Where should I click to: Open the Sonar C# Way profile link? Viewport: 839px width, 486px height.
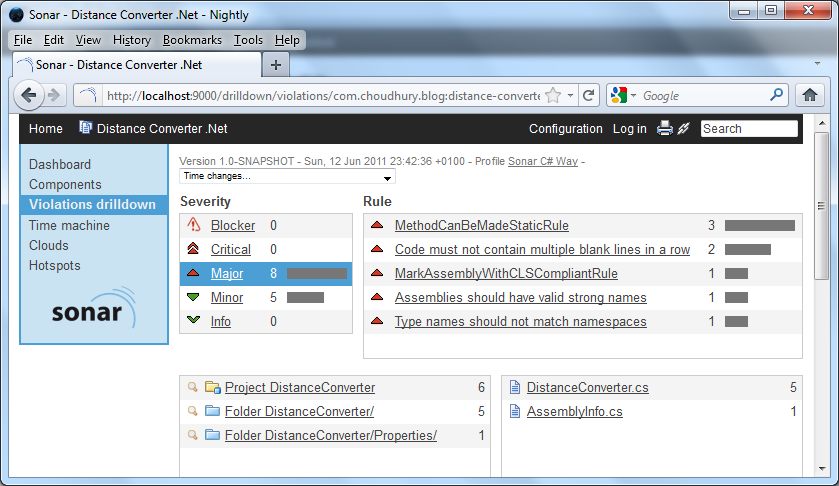543,161
